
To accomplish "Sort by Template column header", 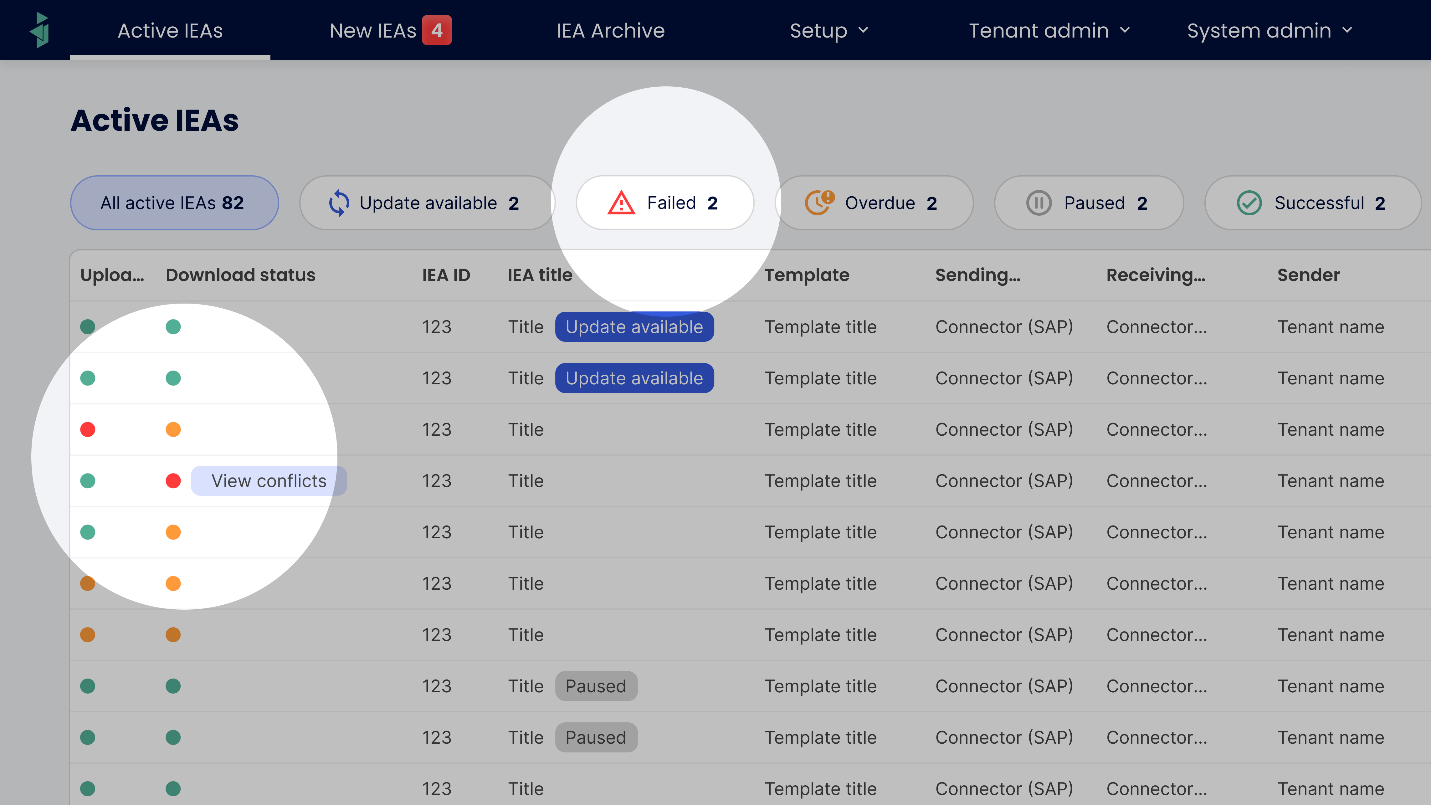I will click(x=807, y=275).
